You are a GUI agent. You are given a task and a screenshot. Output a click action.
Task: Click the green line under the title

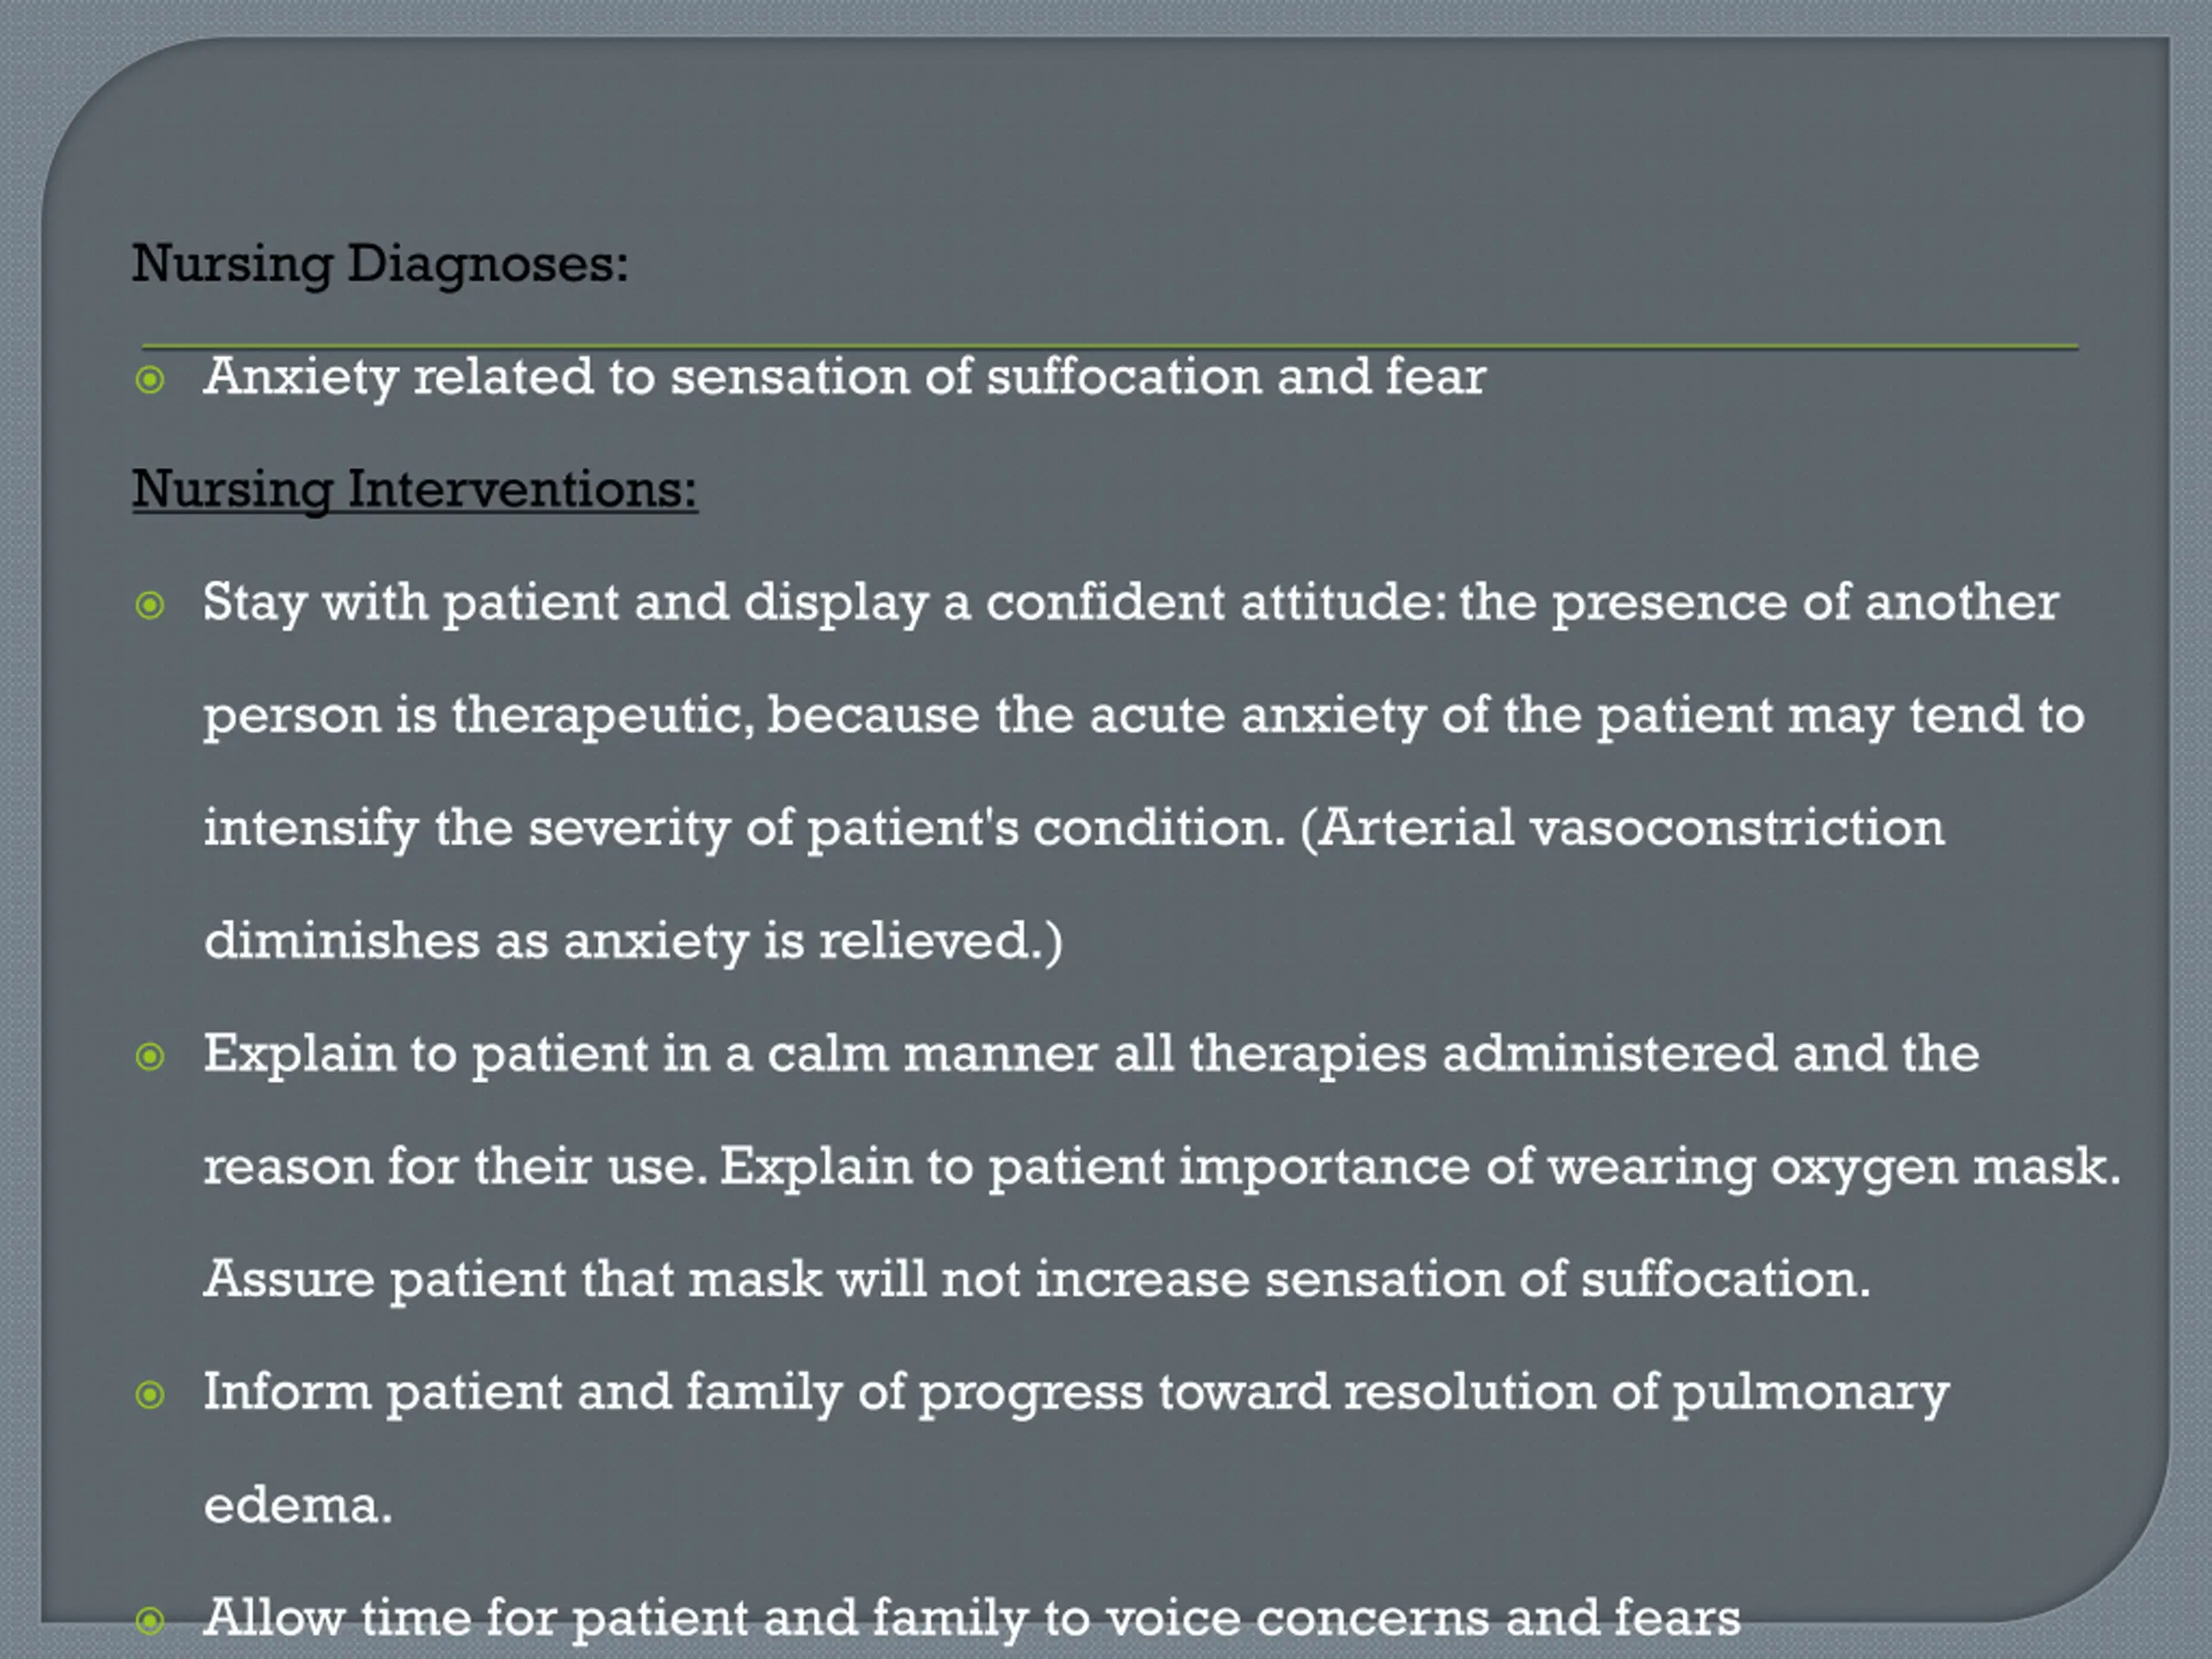click(x=1110, y=347)
